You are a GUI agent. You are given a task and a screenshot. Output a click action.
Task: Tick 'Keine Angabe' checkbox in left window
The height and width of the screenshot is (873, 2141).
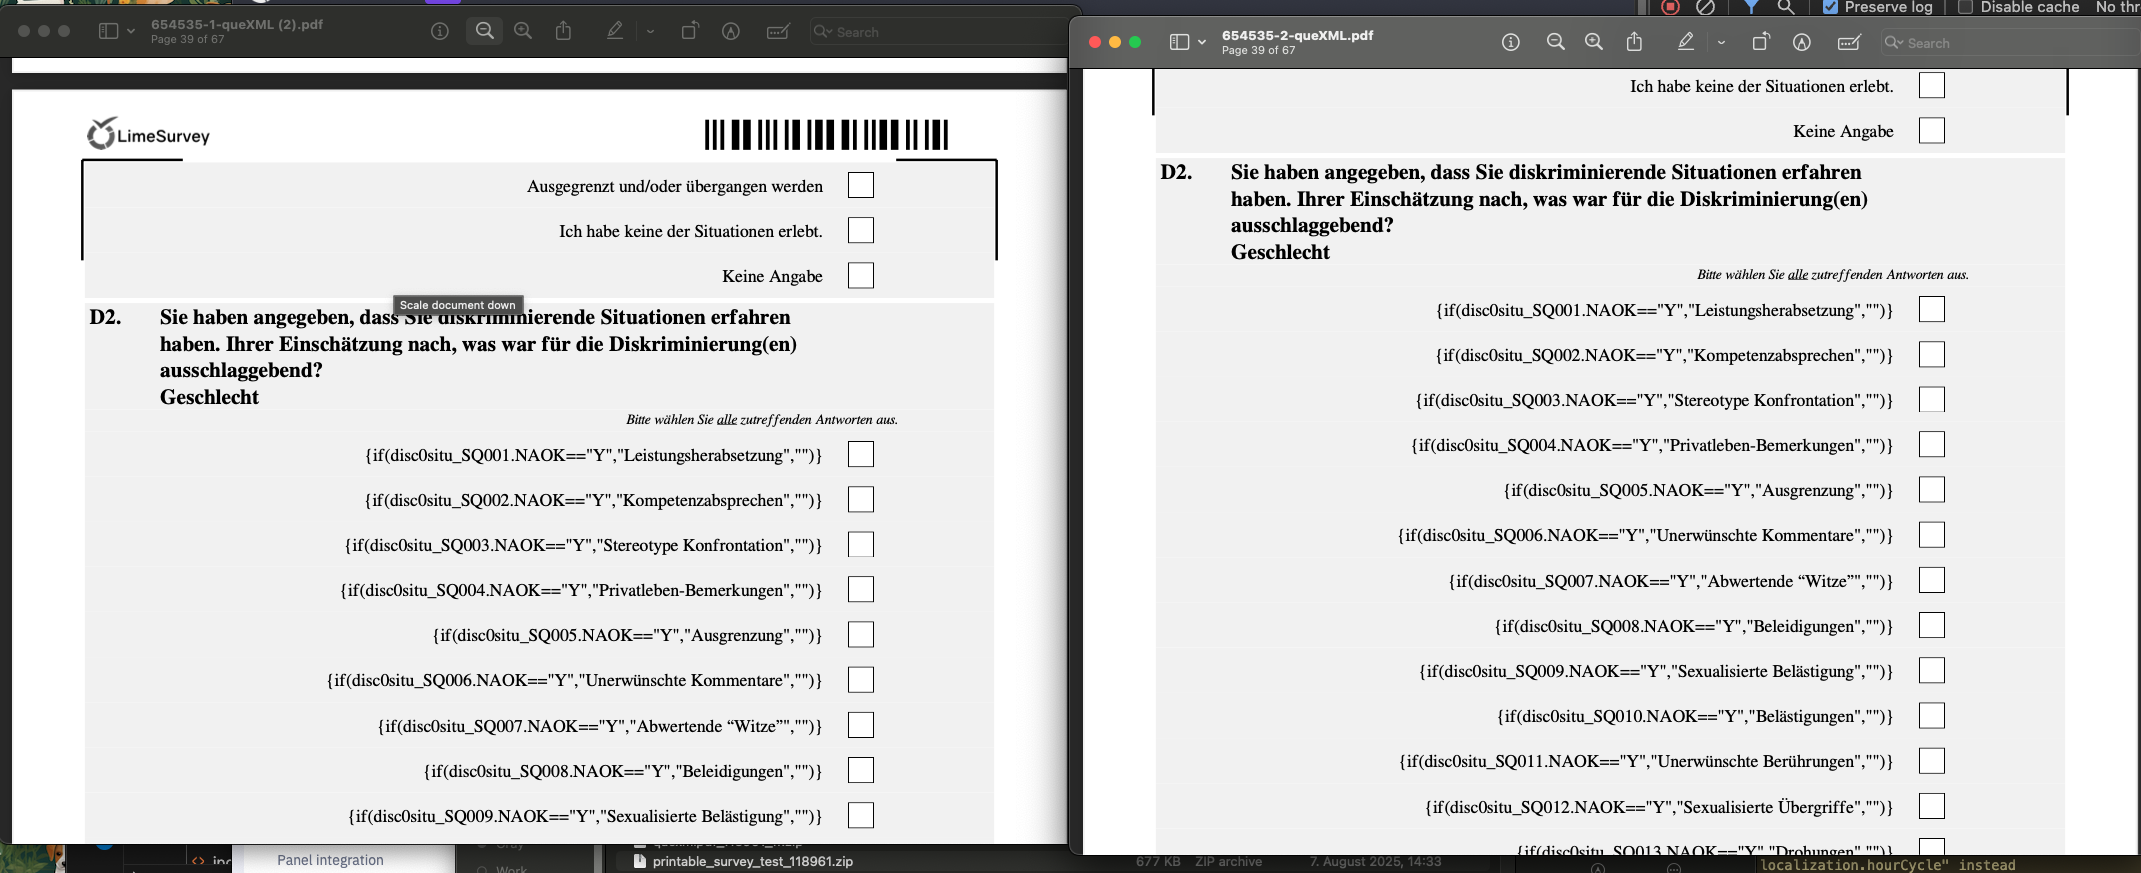[x=861, y=275]
